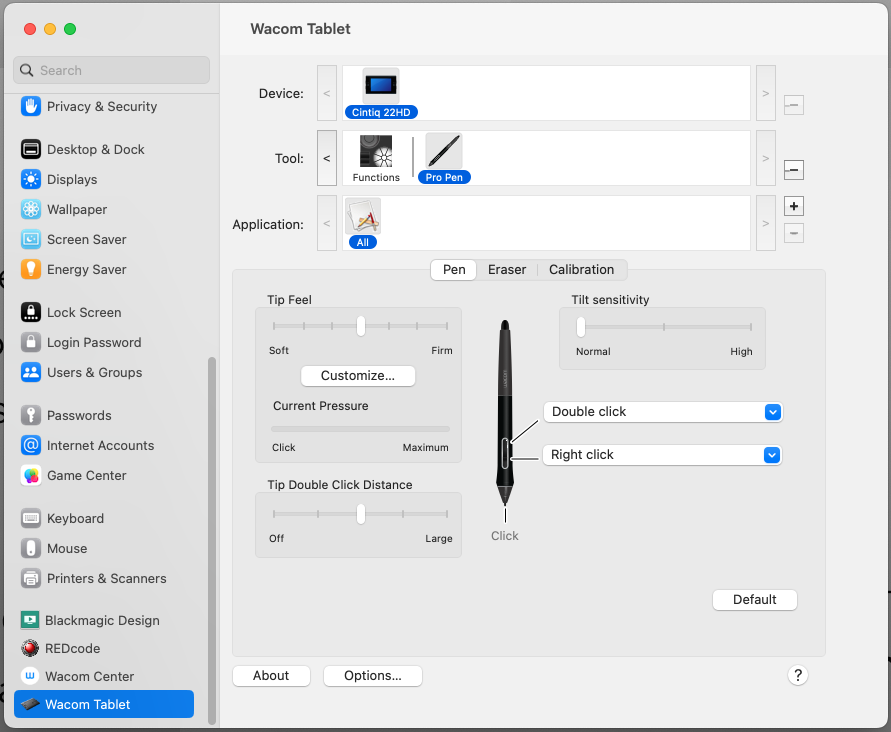Click the Current Pressure progress bar
Screen dimensions: 891x732
click(x=360, y=429)
